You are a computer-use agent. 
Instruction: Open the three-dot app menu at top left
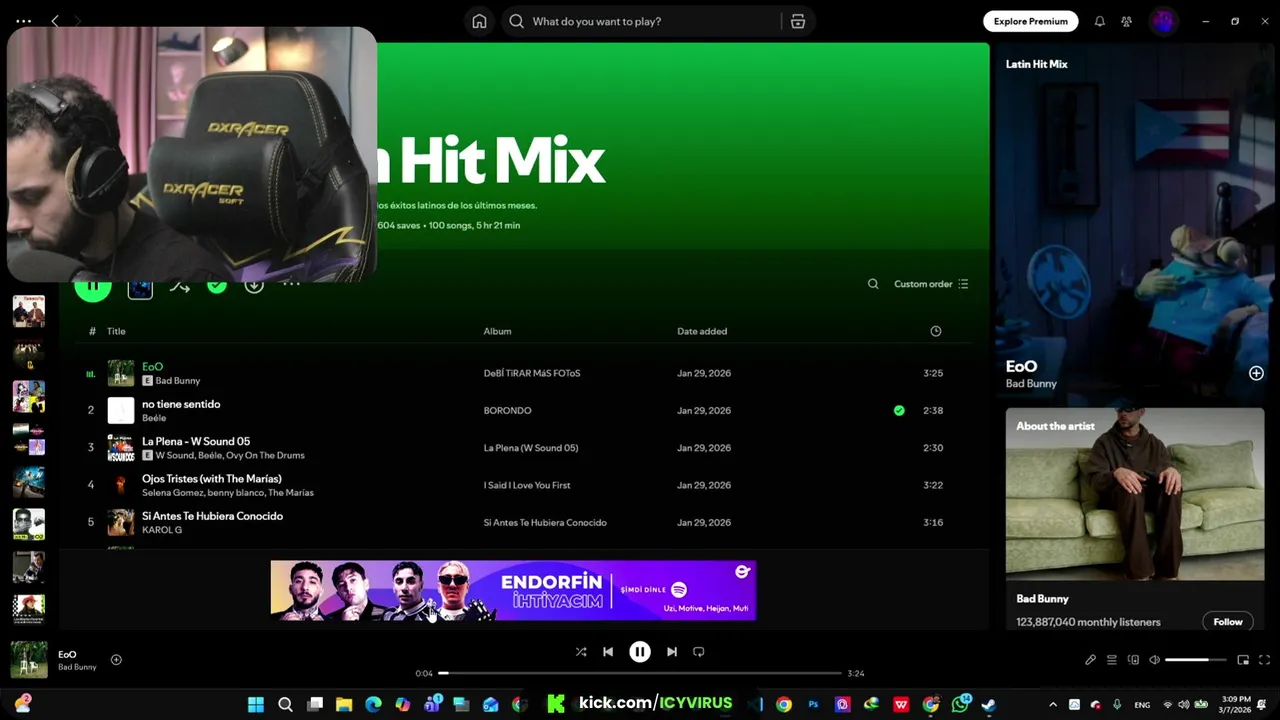tap(24, 21)
